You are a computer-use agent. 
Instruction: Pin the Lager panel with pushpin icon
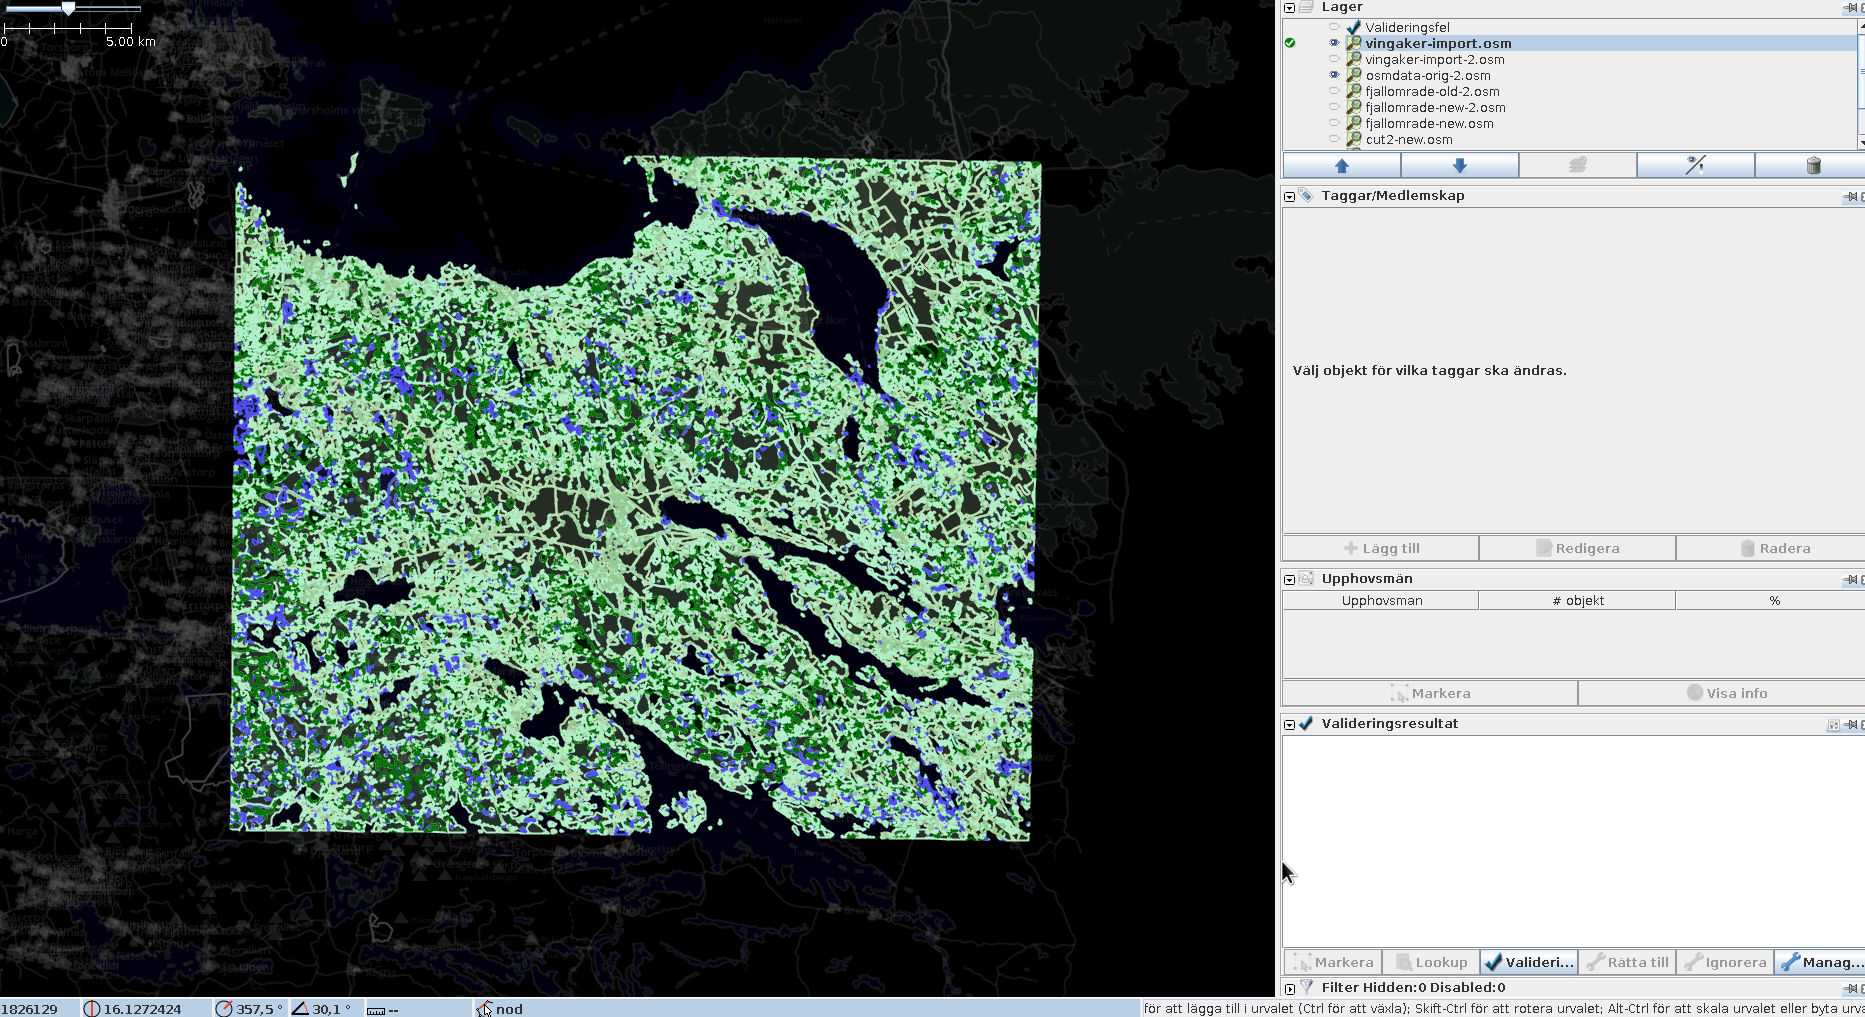1850,8
